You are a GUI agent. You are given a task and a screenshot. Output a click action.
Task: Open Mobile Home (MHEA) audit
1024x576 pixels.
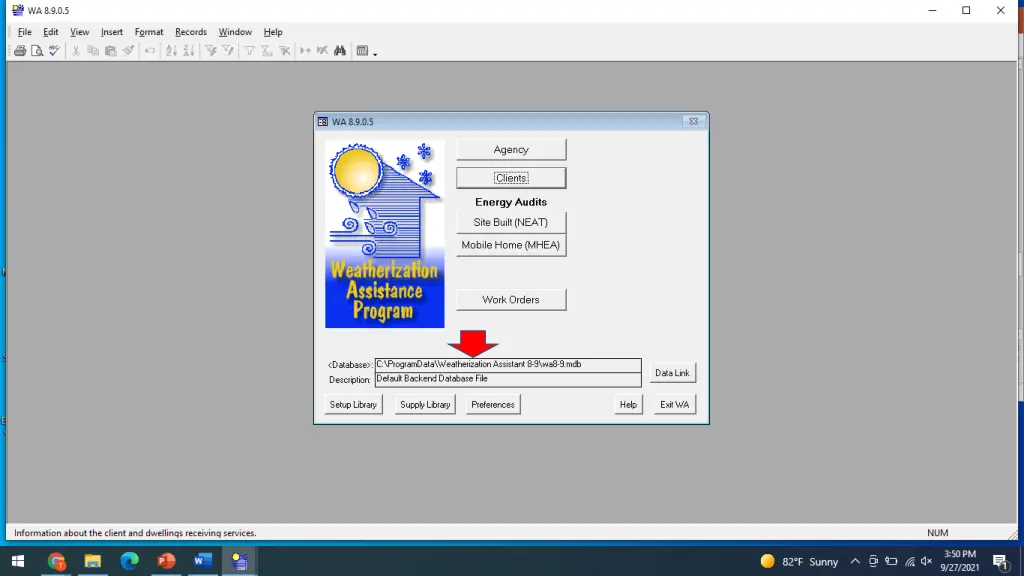[x=511, y=245]
